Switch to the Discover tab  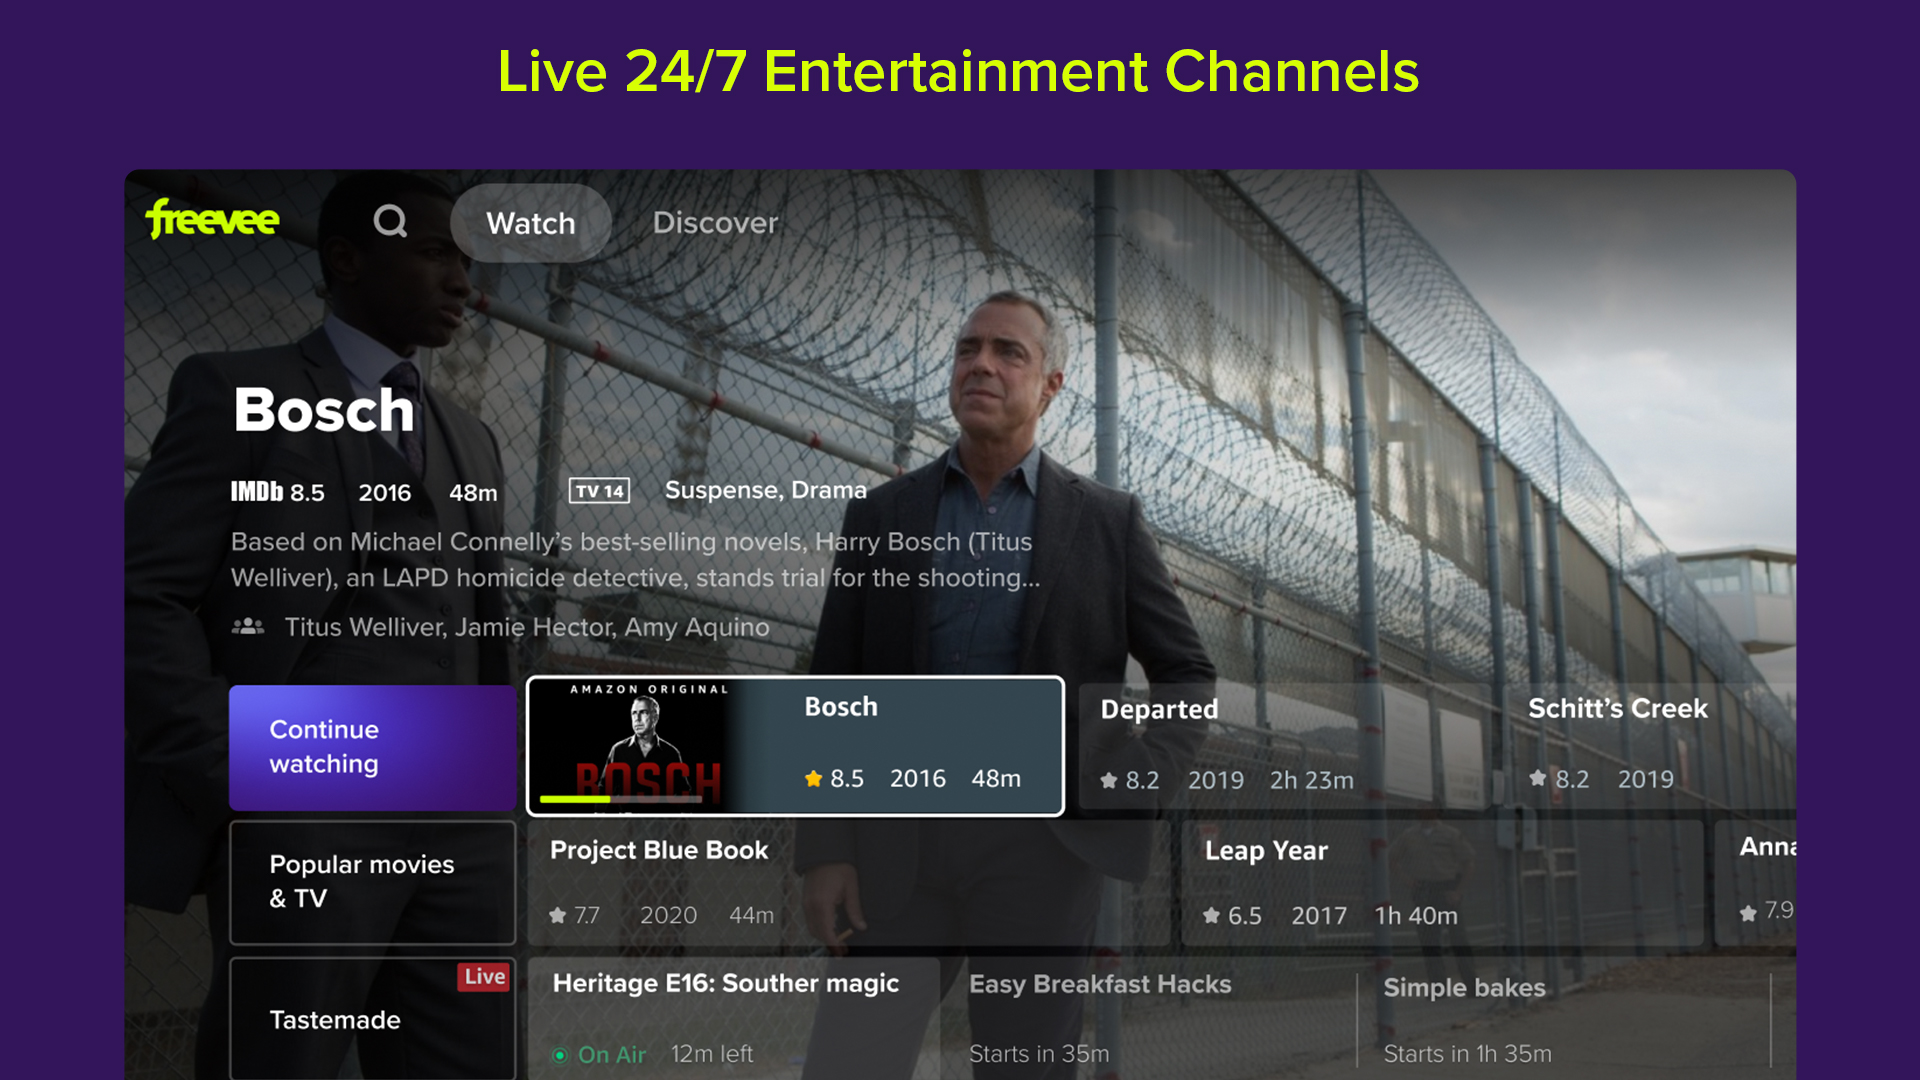715,223
